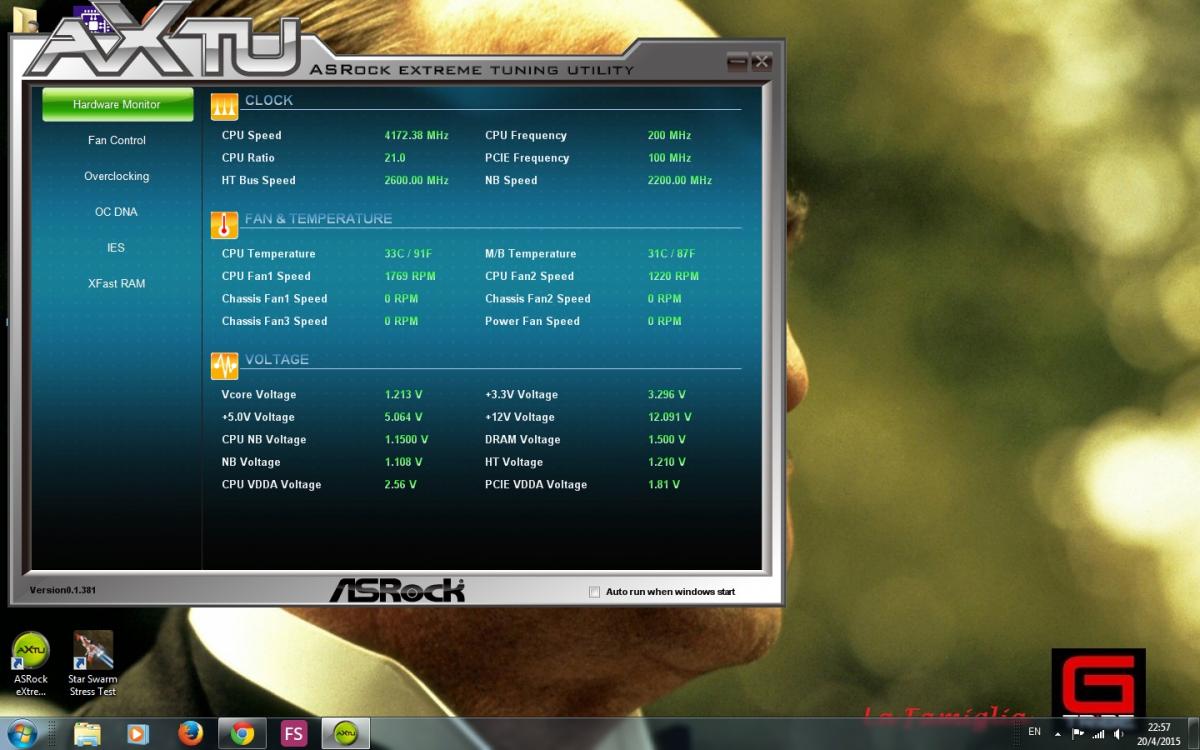Close the AXTU utility window
Image resolution: width=1200 pixels, height=750 pixels.
(761, 62)
